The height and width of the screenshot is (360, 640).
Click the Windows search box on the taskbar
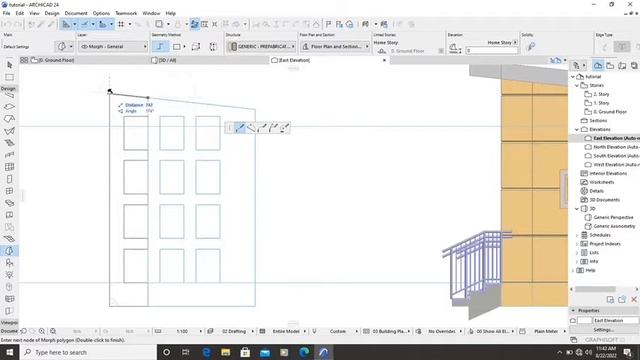(88, 352)
